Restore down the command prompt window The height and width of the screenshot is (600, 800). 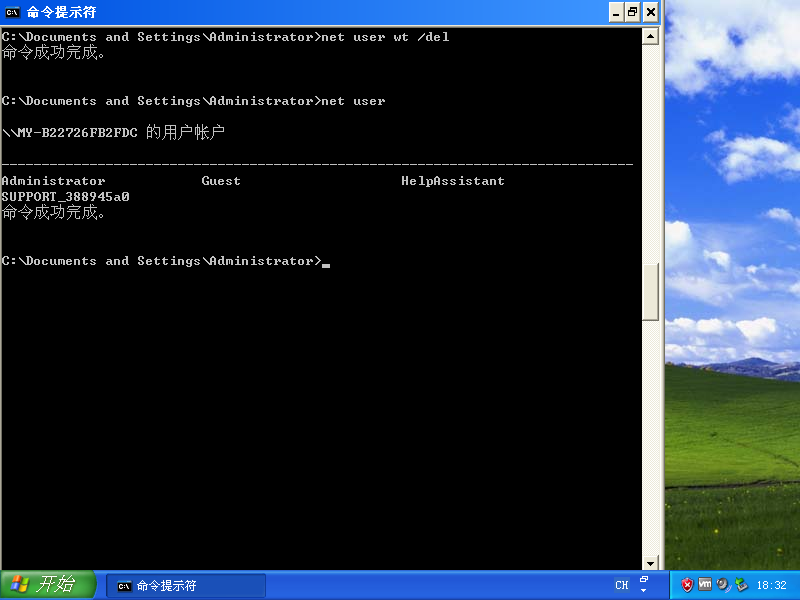coord(633,12)
